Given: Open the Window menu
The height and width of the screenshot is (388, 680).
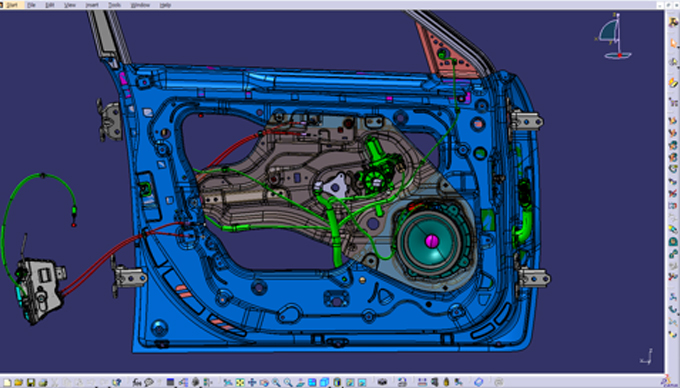Looking at the screenshot, I should pyautogui.click(x=140, y=5).
